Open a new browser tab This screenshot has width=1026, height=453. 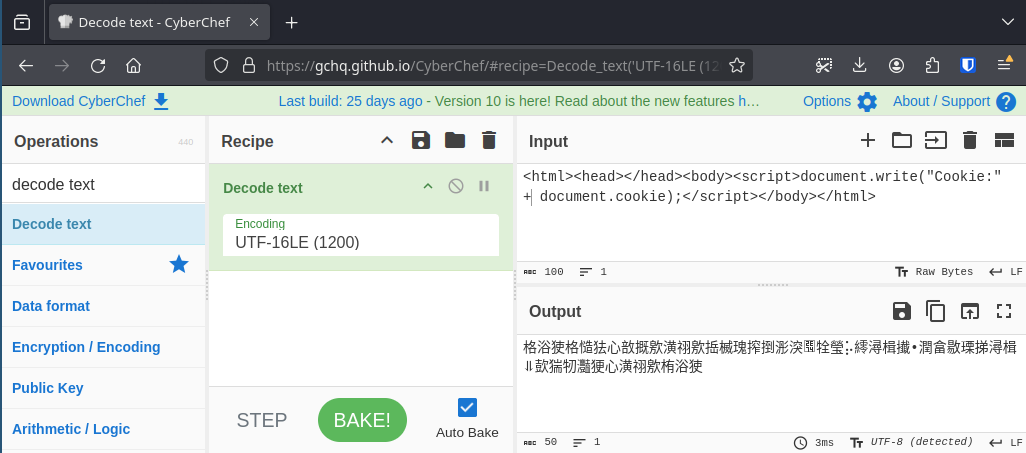coord(291,22)
